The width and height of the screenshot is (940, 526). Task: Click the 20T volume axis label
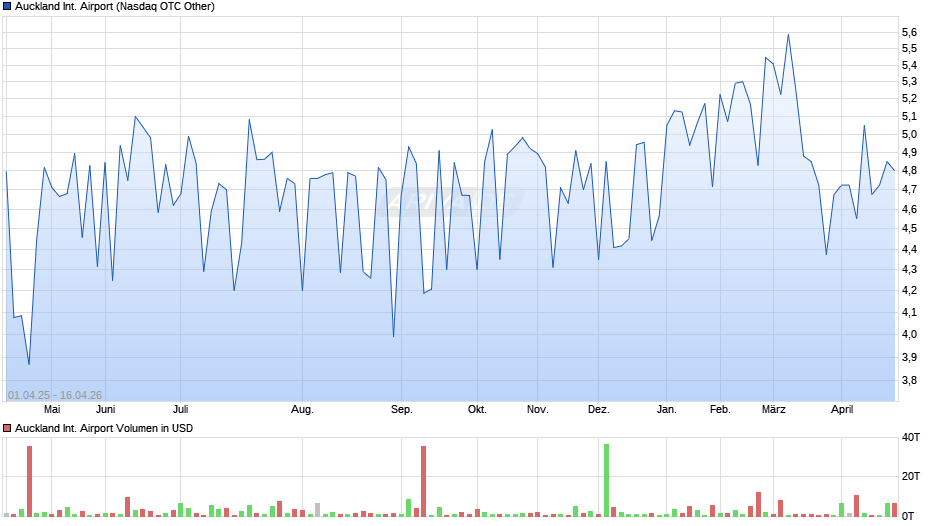911,476
